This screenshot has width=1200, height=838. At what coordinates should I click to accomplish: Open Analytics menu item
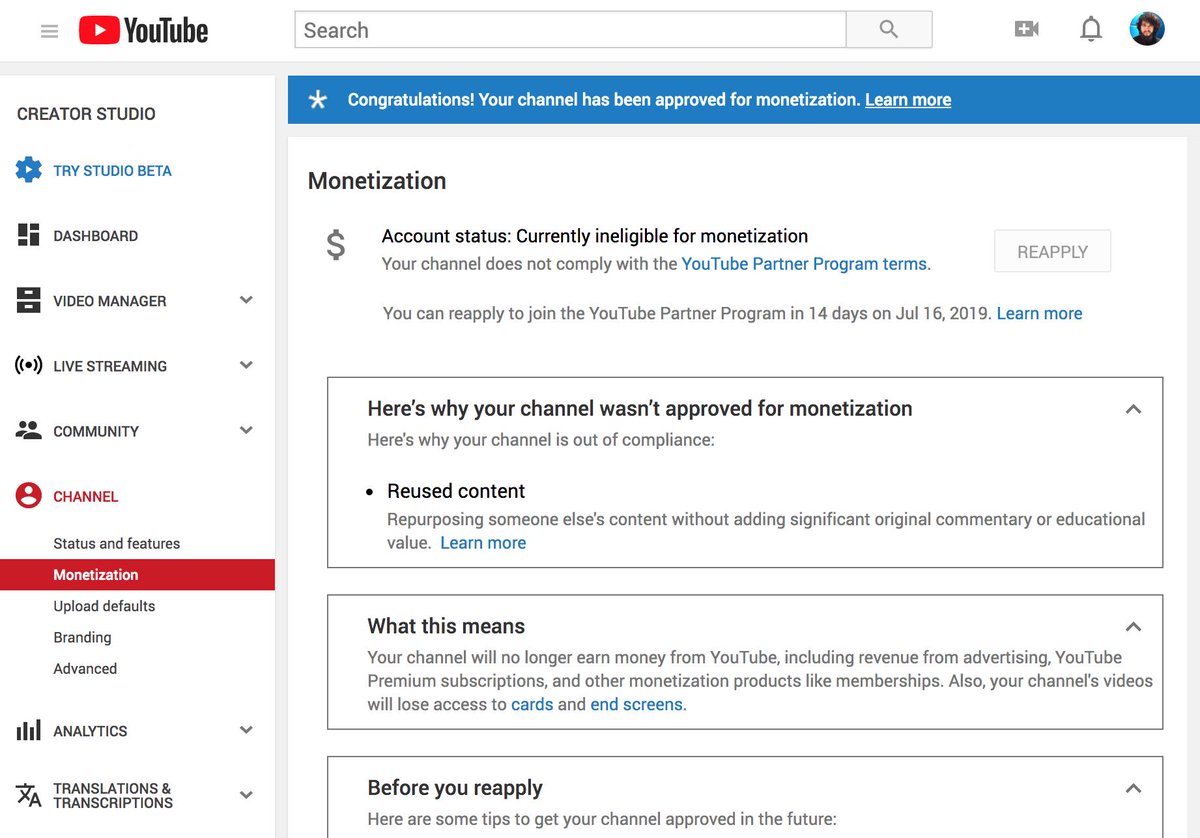90,731
